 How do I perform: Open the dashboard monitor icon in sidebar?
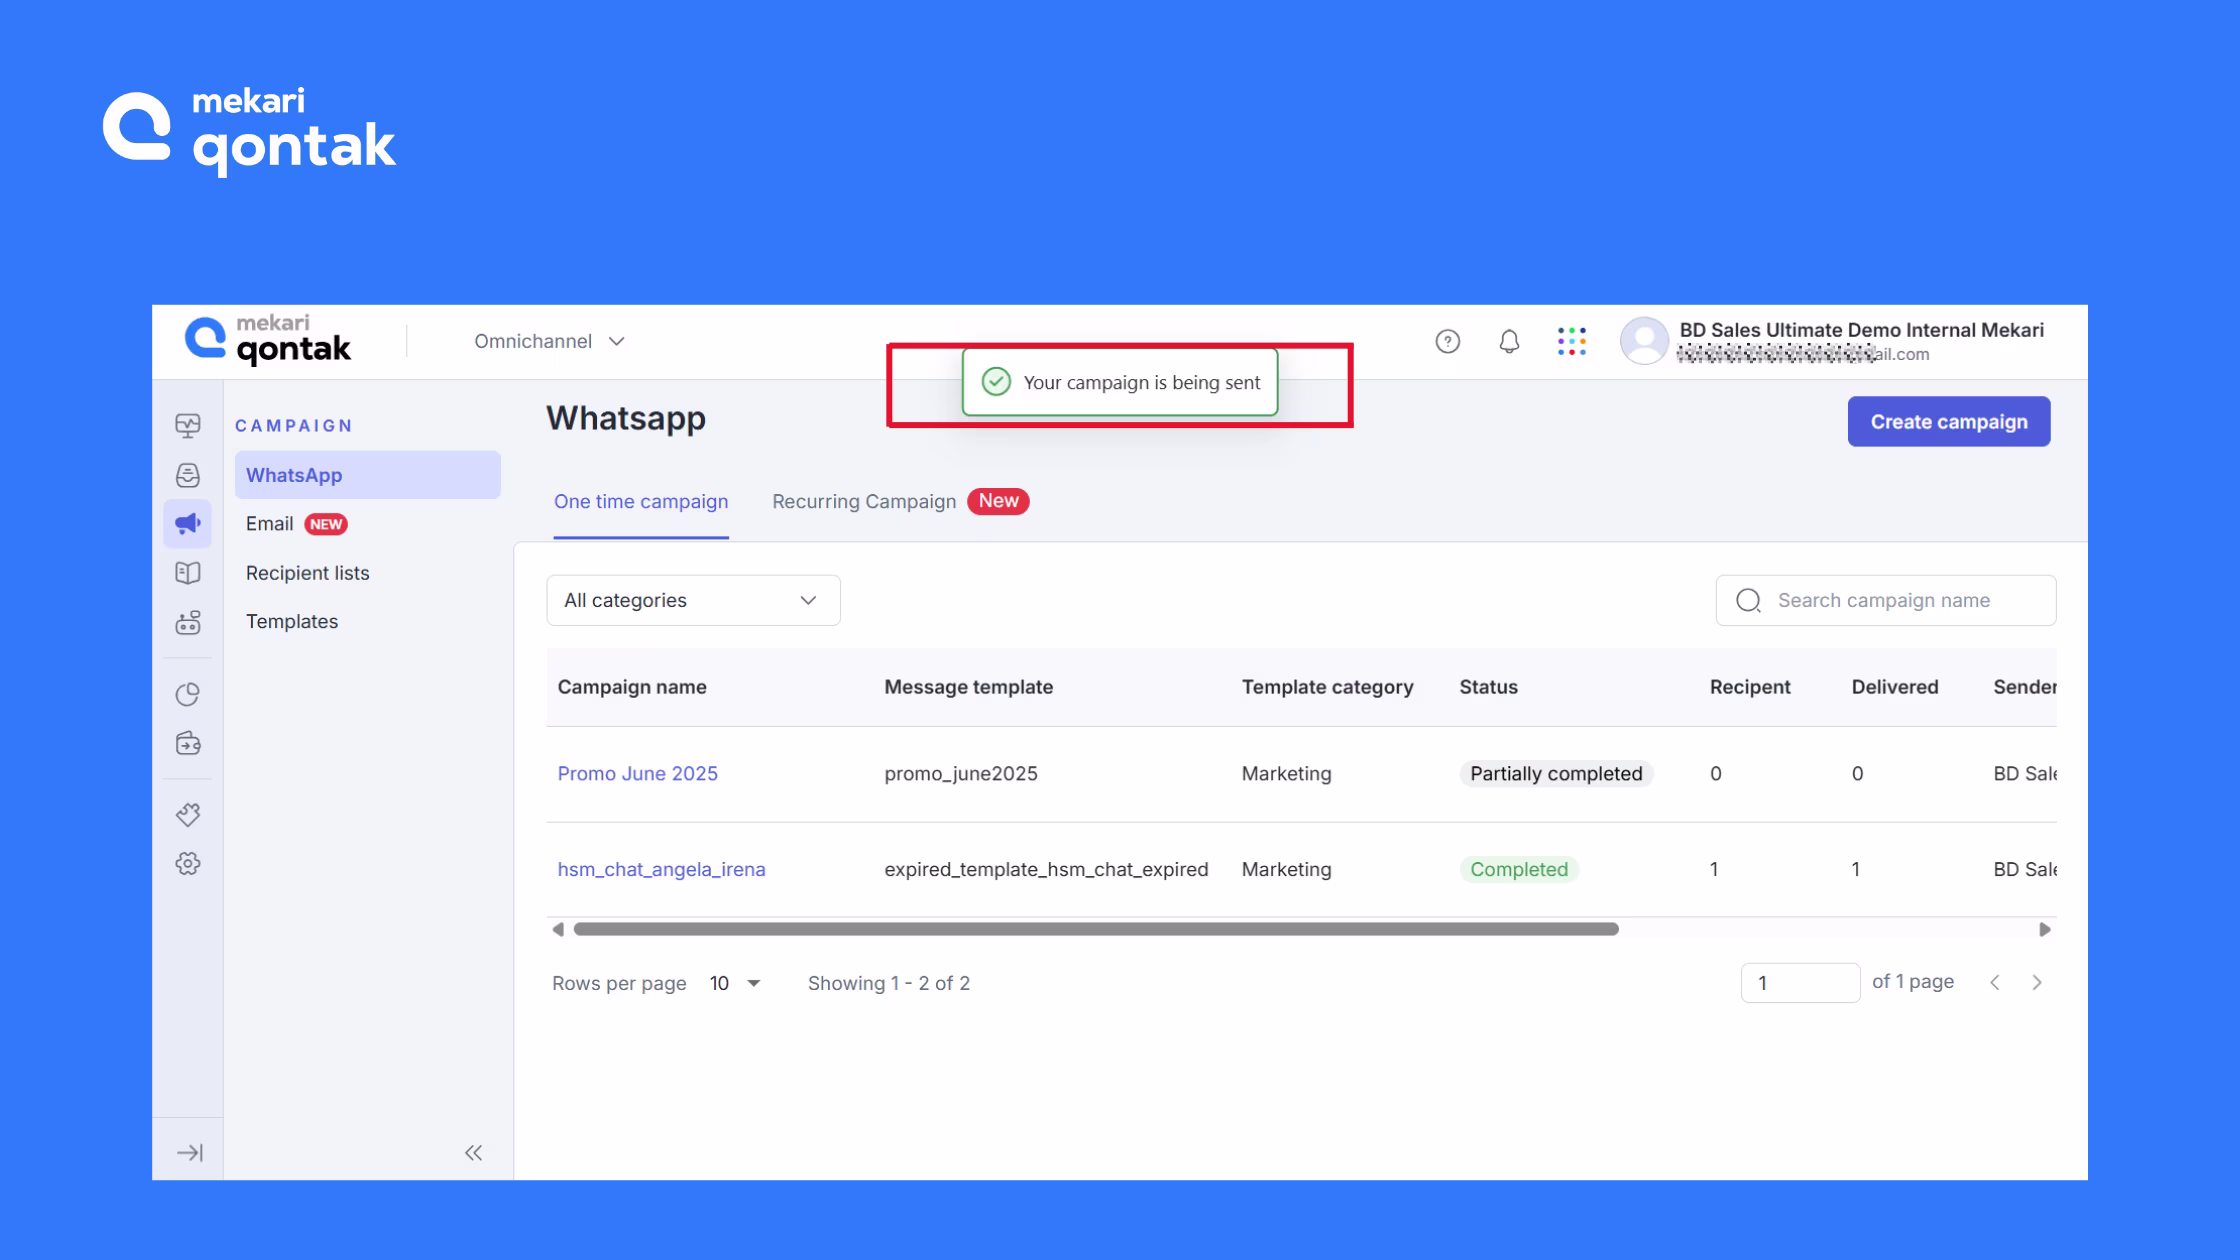pos(188,426)
